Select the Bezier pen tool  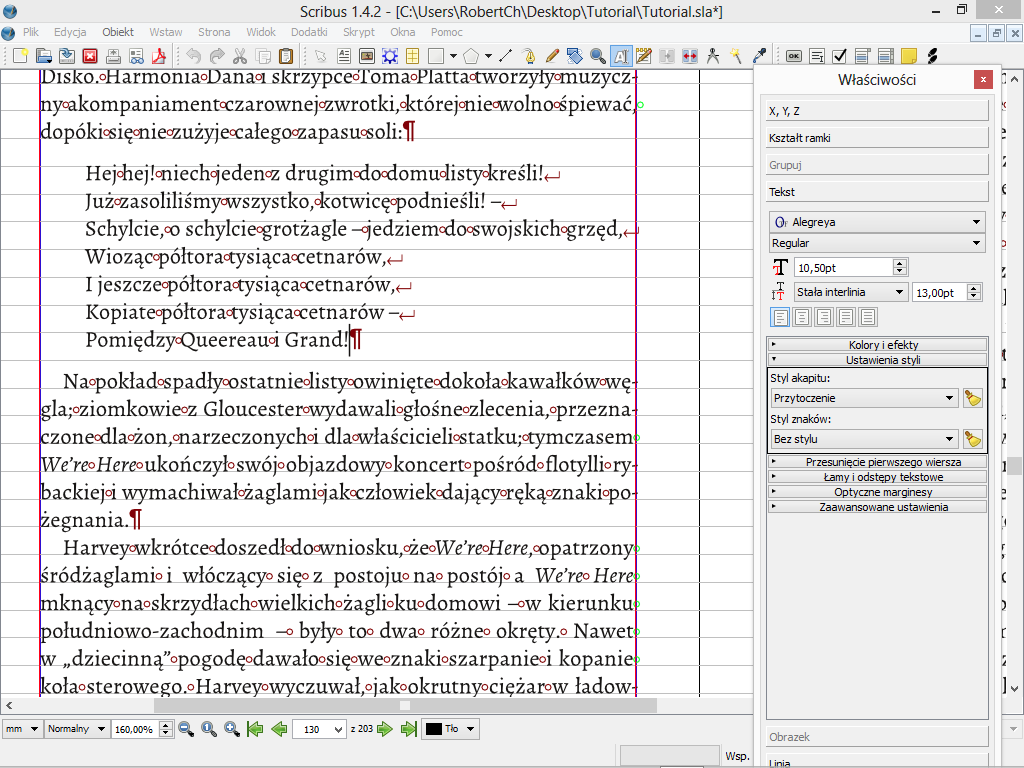pos(528,56)
